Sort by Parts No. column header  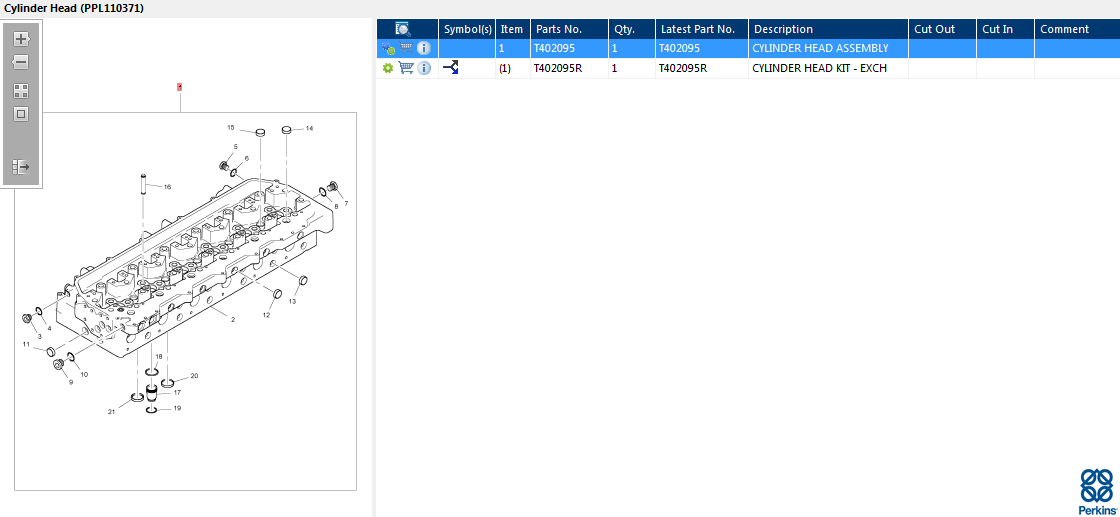point(569,29)
